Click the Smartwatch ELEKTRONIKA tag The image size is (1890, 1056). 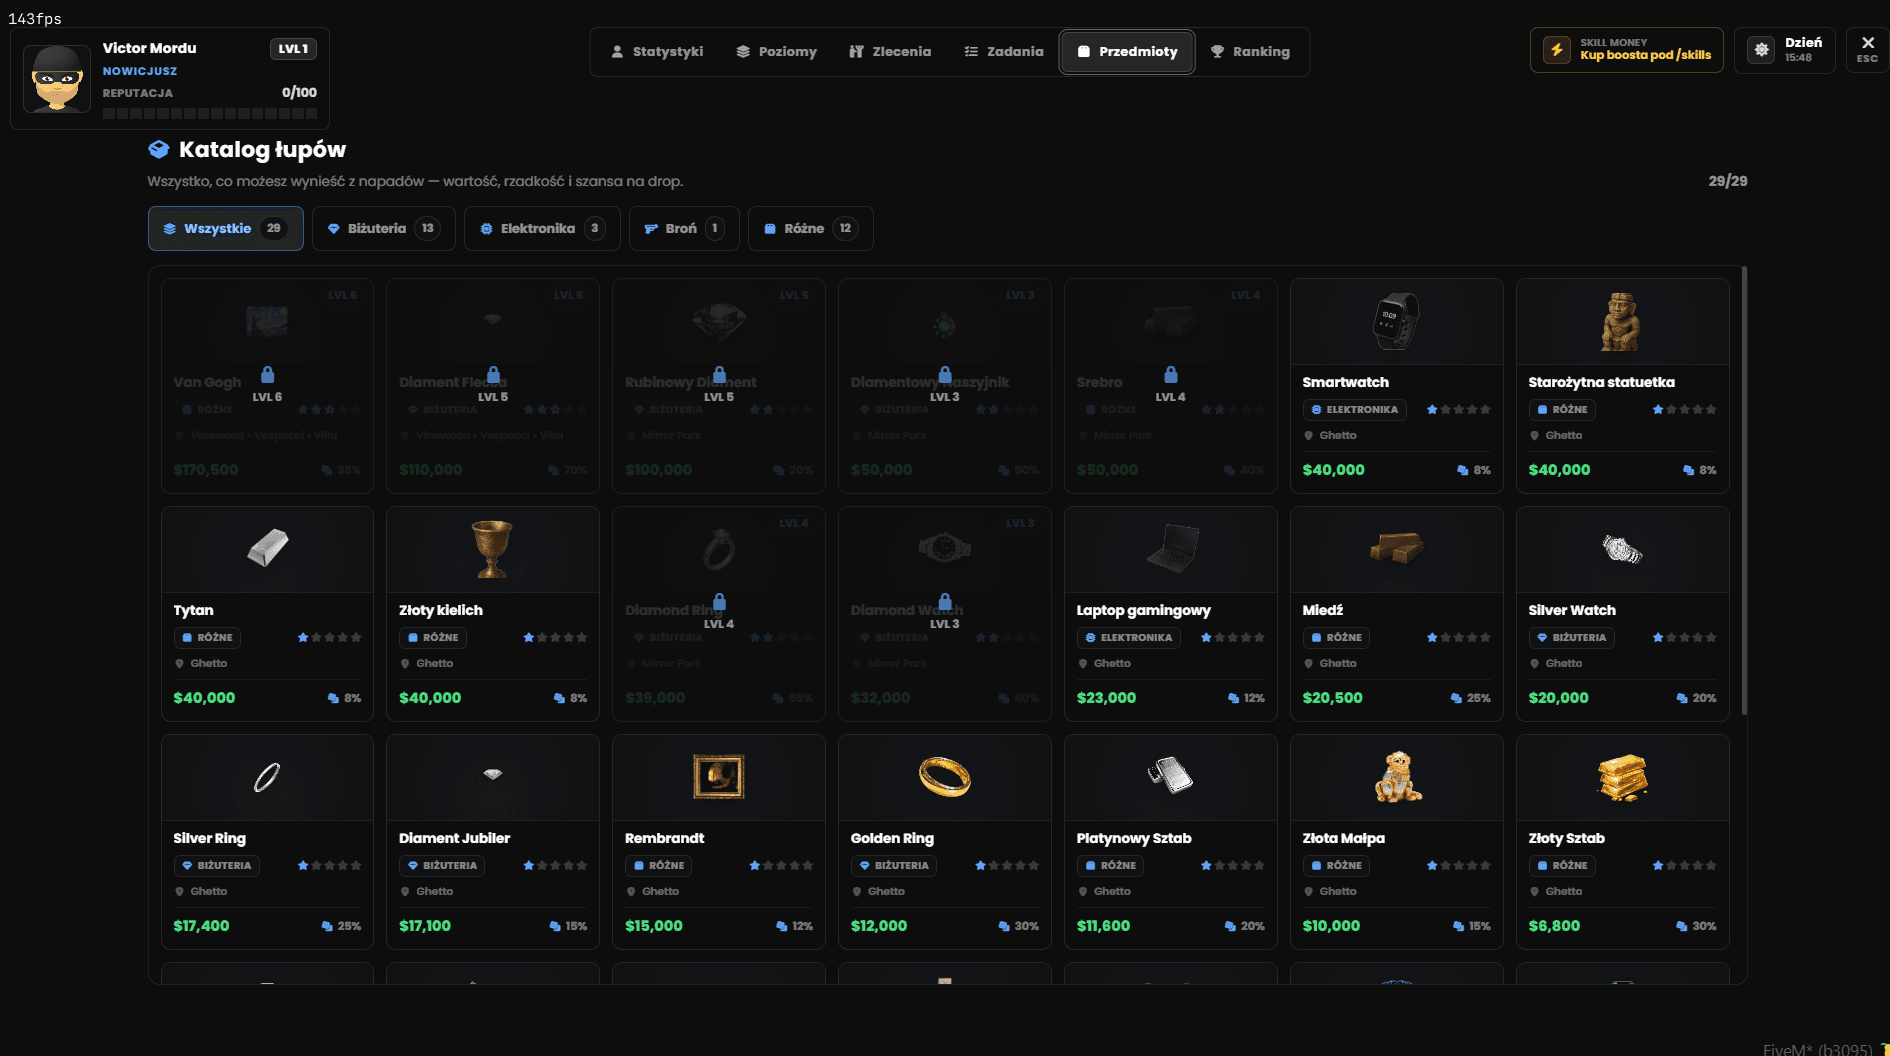tap(1355, 410)
